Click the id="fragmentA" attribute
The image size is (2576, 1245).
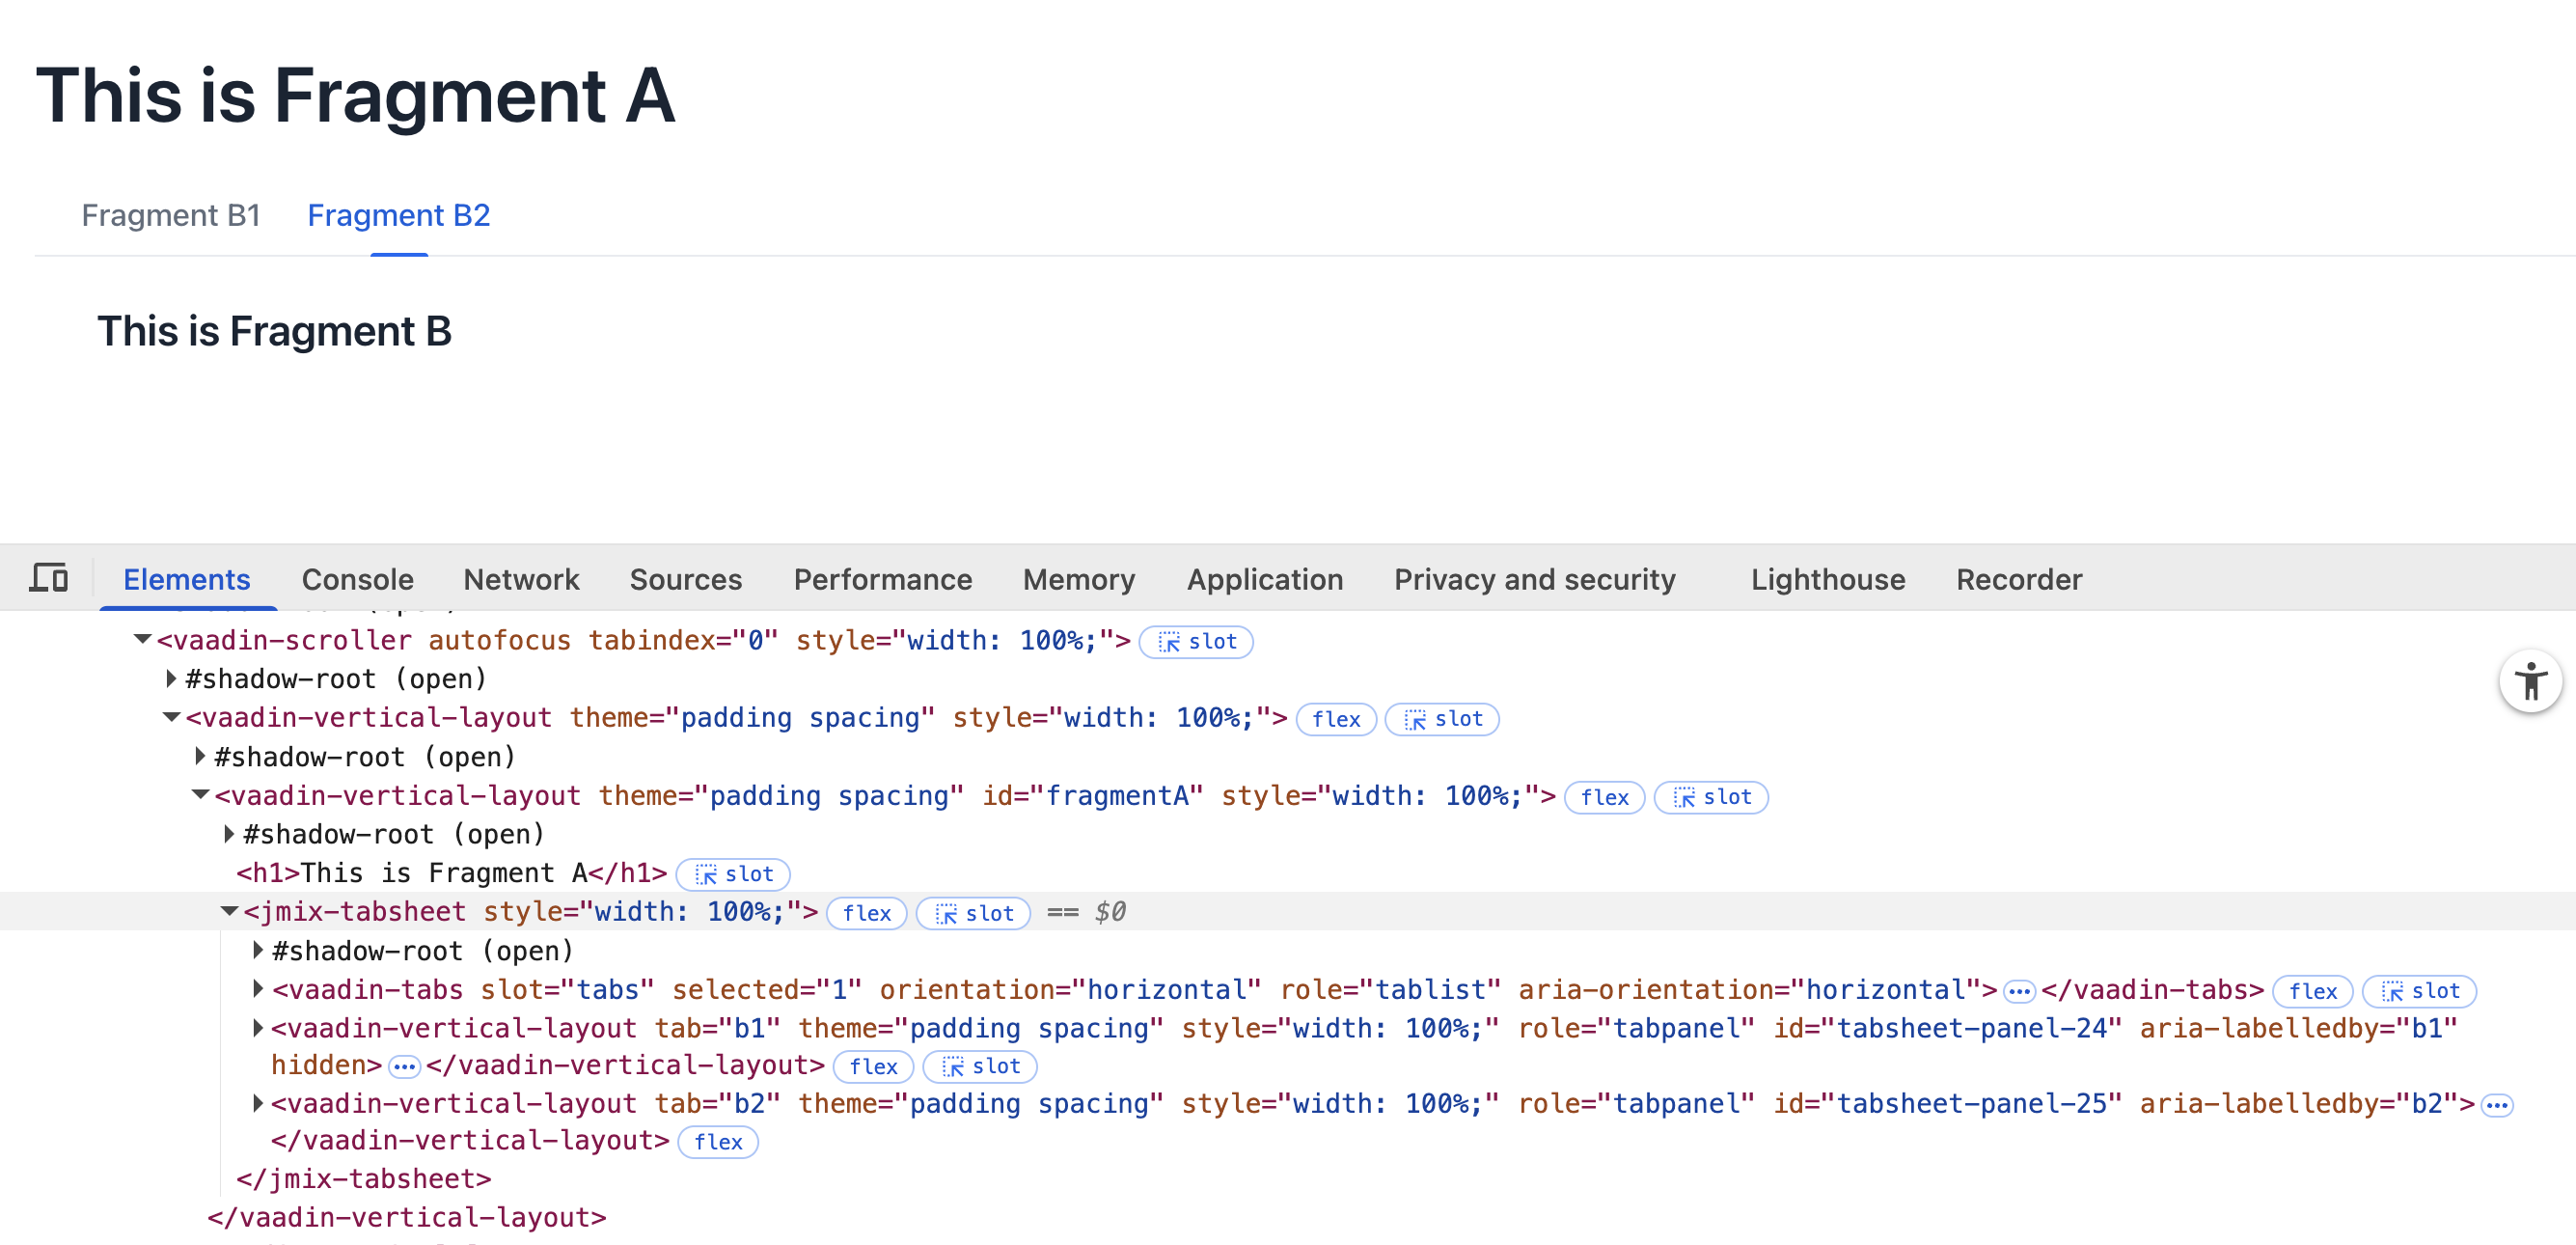pos(1093,796)
